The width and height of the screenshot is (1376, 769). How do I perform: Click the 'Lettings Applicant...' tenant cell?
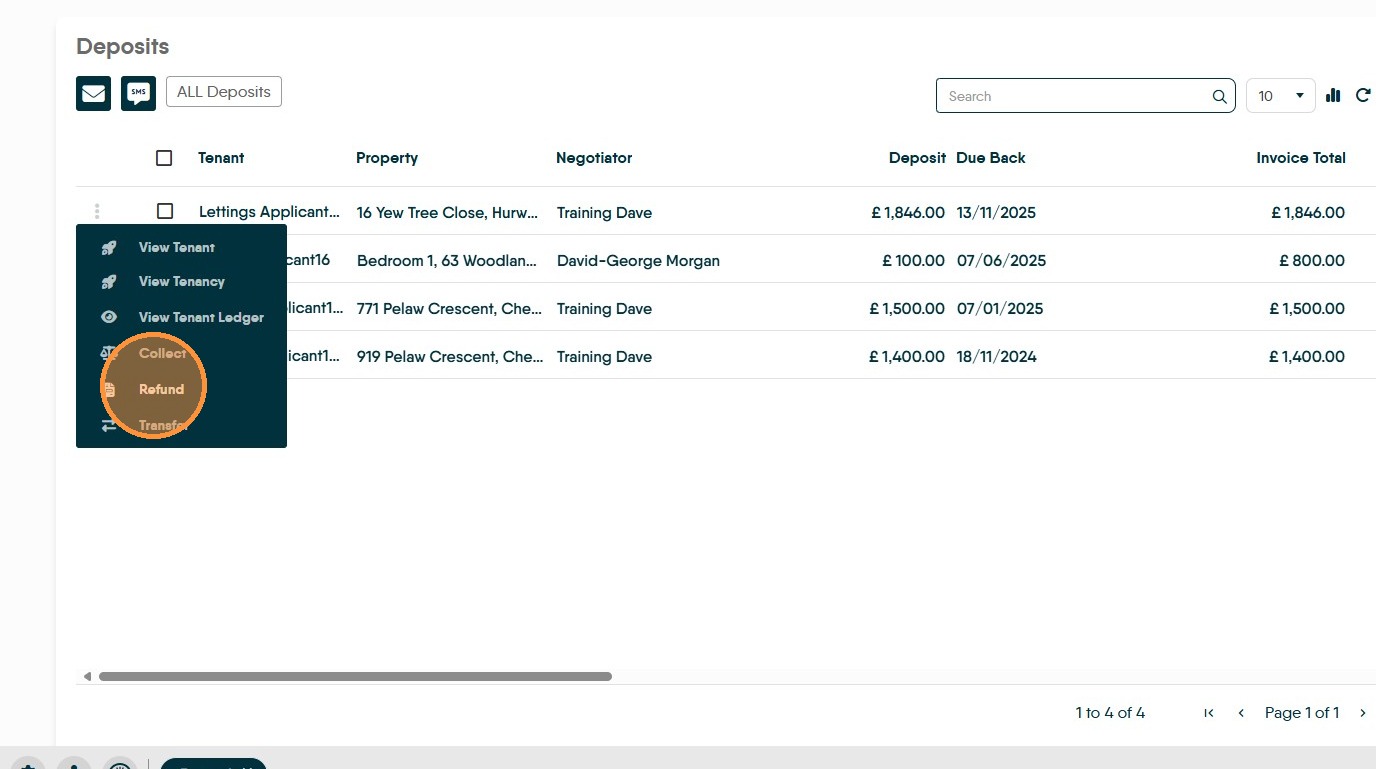click(x=269, y=212)
